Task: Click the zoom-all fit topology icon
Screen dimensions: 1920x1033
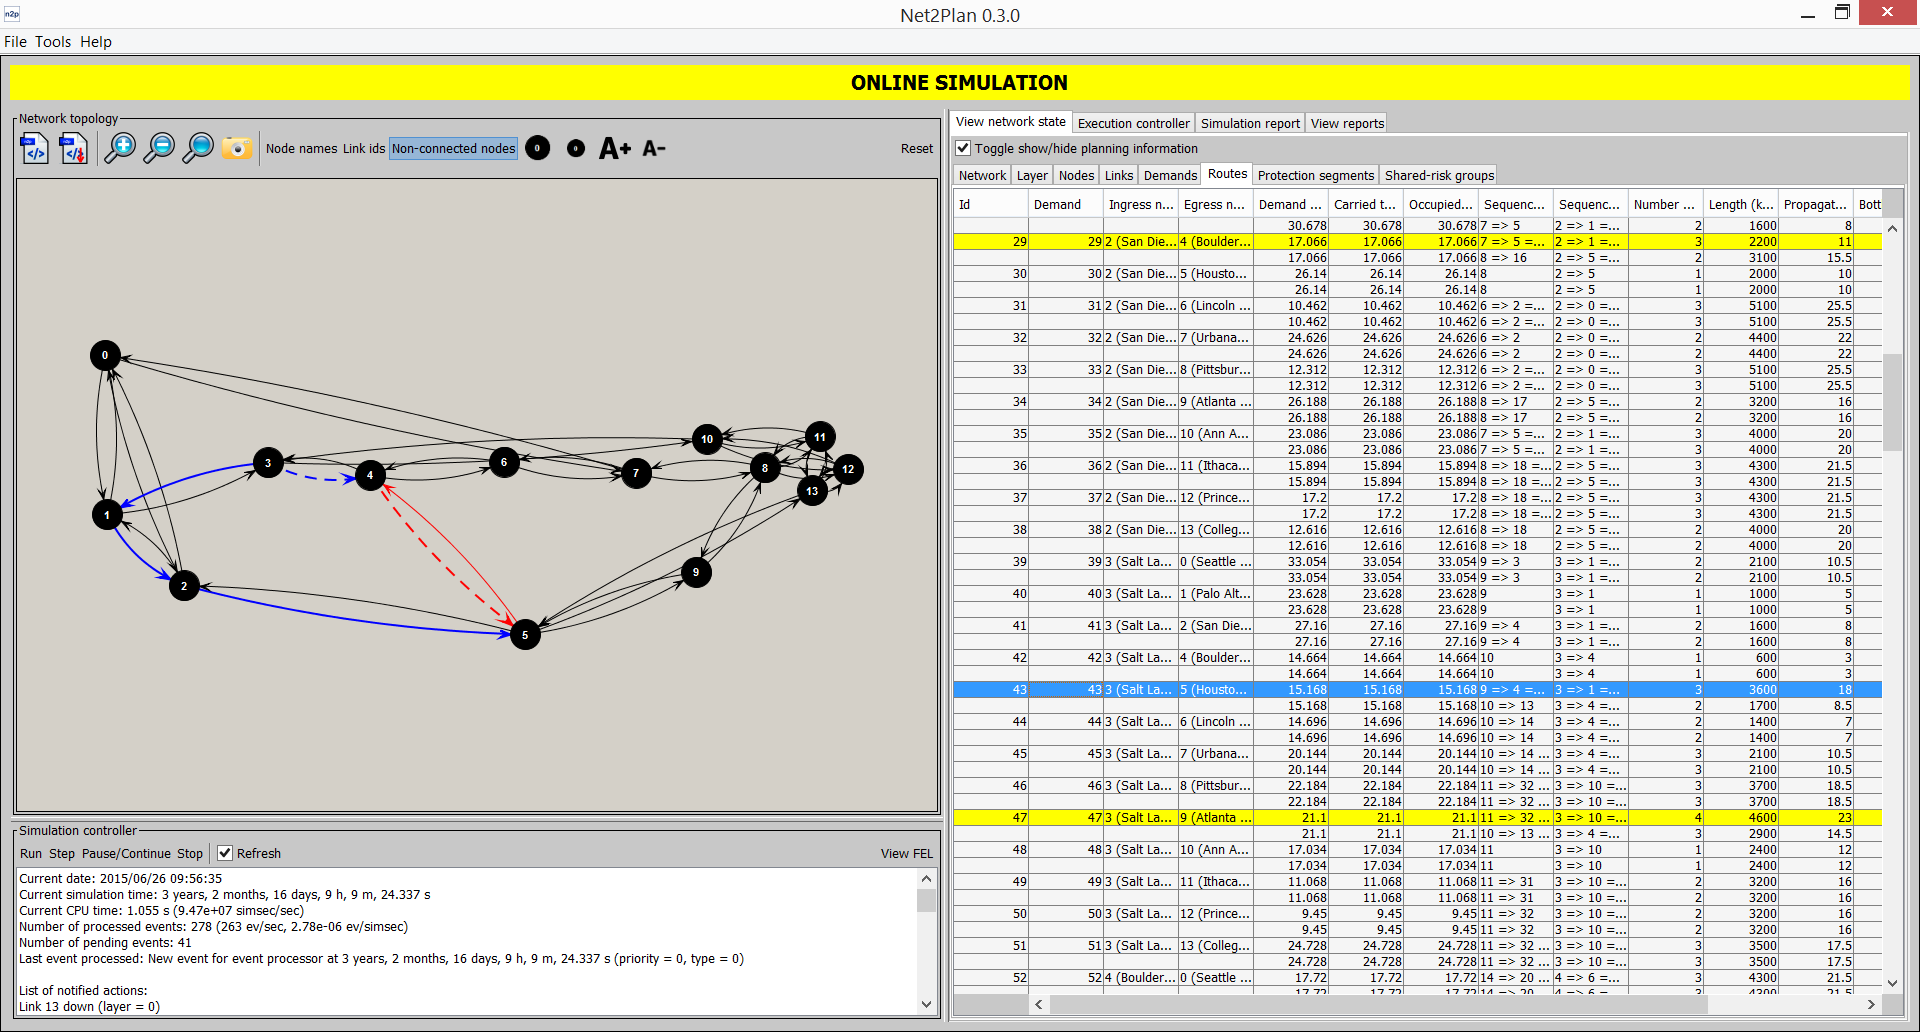Action: (198, 148)
